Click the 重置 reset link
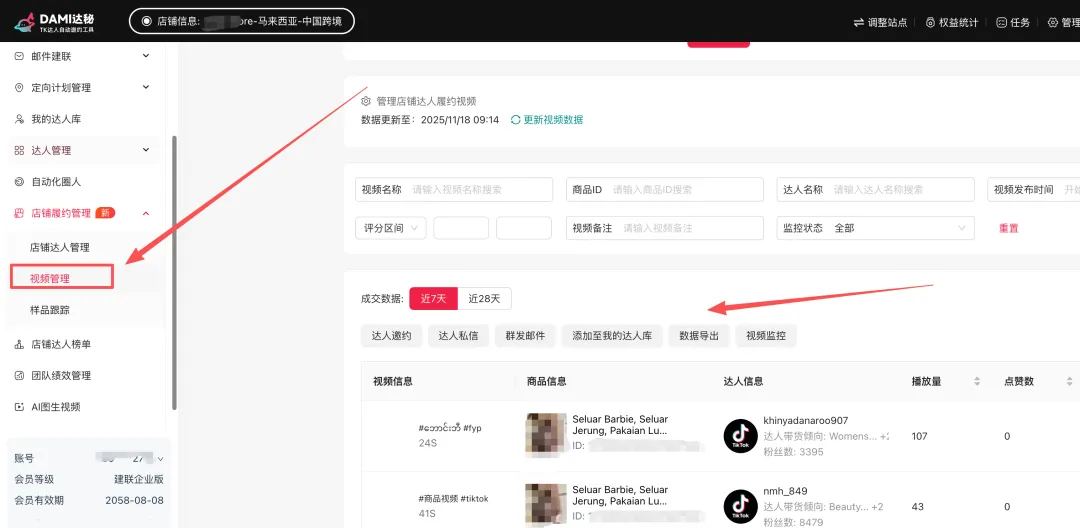 pos(1008,229)
